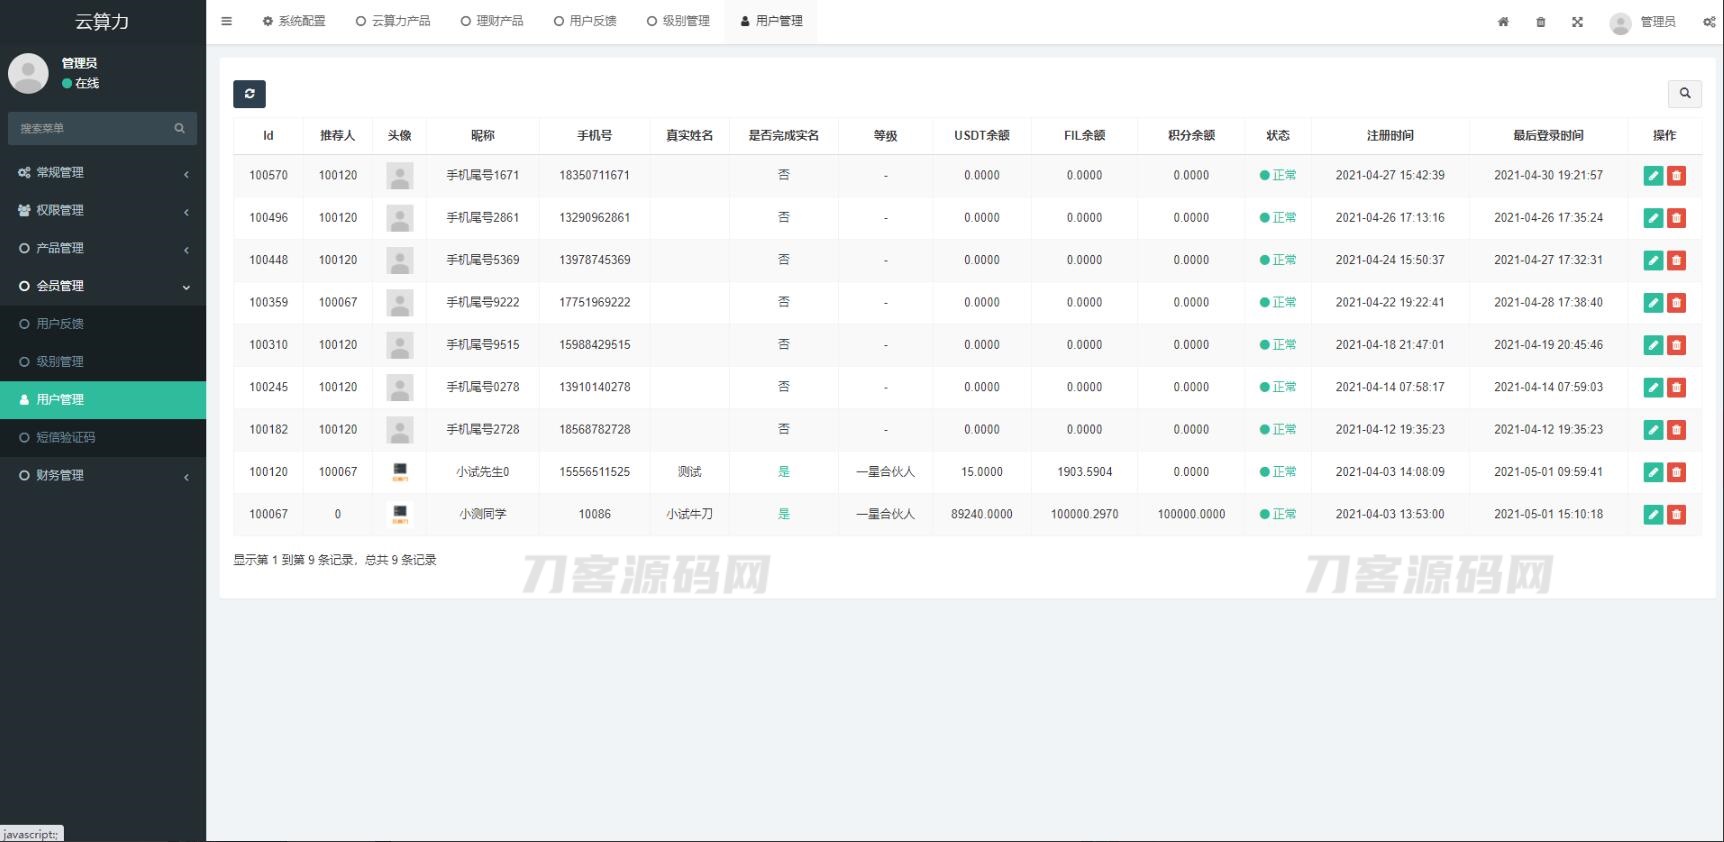Image resolution: width=1724 pixels, height=842 pixels.
Task: Delete user 100496 with trash icon
Action: 1677,218
